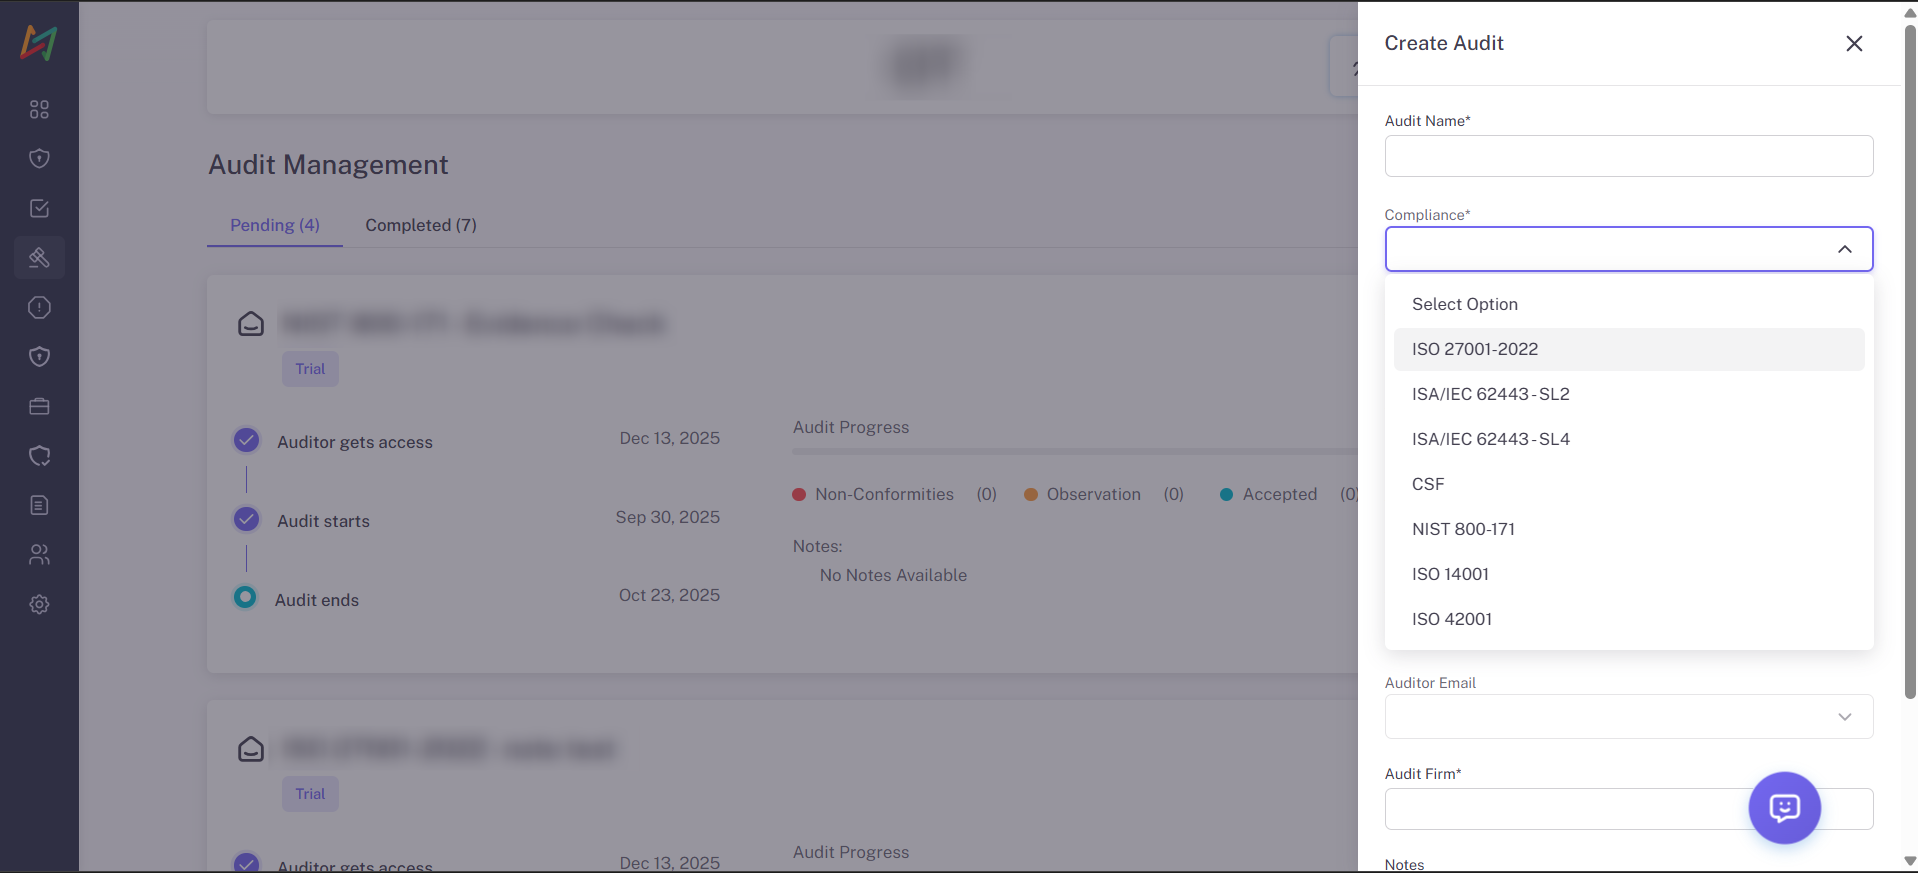Click the alert exclamation icon in sidebar
Image resolution: width=1918 pixels, height=873 pixels.
pyautogui.click(x=39, y=307)
